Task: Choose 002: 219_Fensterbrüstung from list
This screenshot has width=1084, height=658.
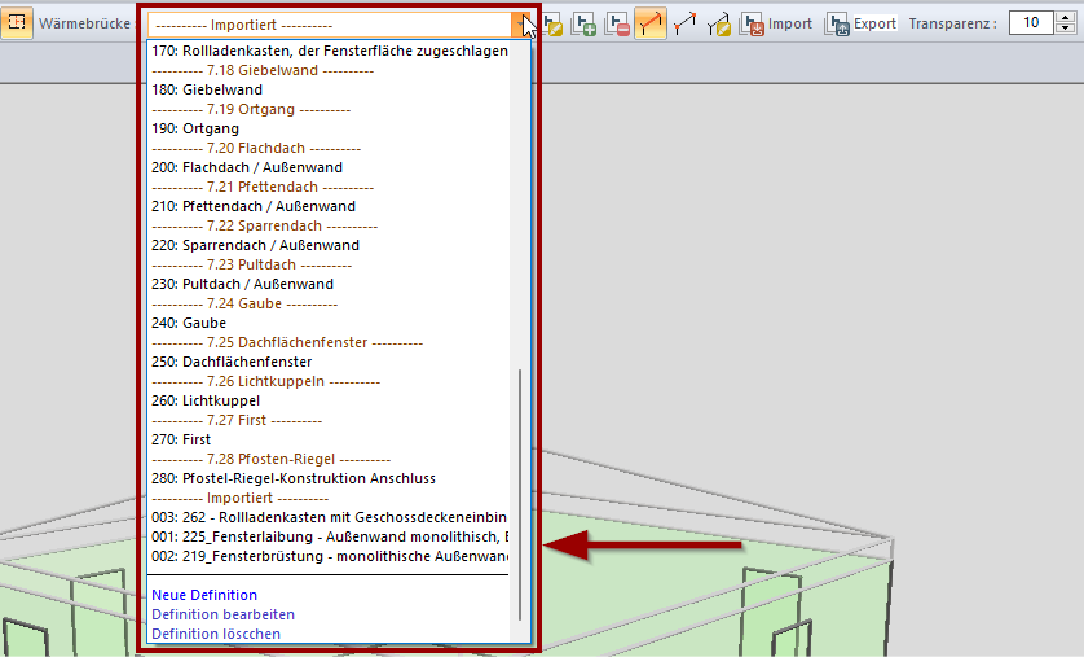Action: point(330,556)
